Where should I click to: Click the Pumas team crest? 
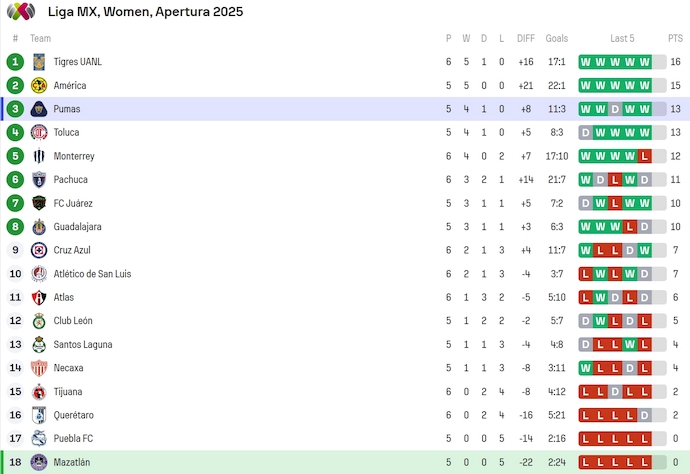click(x=40, y=109)
